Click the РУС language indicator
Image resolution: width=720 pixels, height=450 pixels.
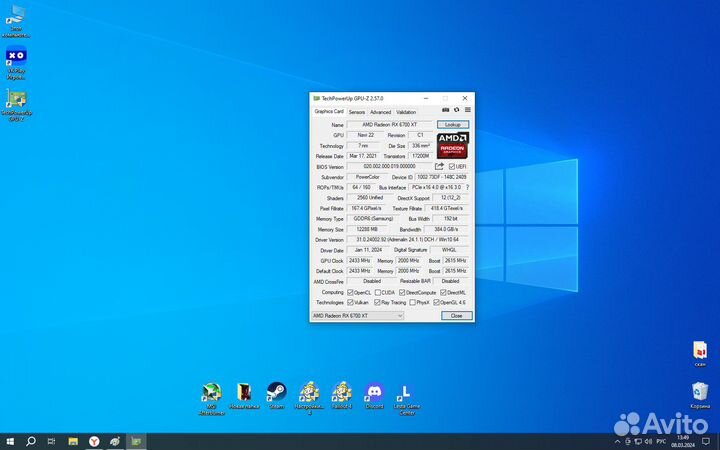point(661,442)
